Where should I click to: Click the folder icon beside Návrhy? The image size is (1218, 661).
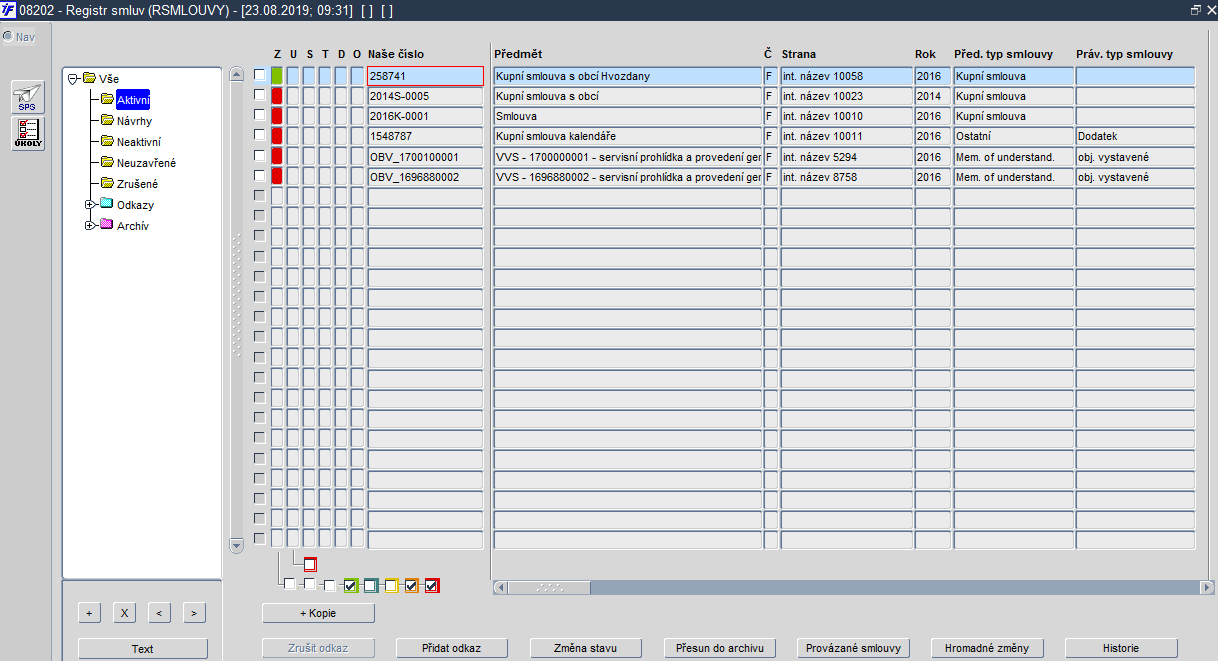pyautogui.click(x=107, y=120)
